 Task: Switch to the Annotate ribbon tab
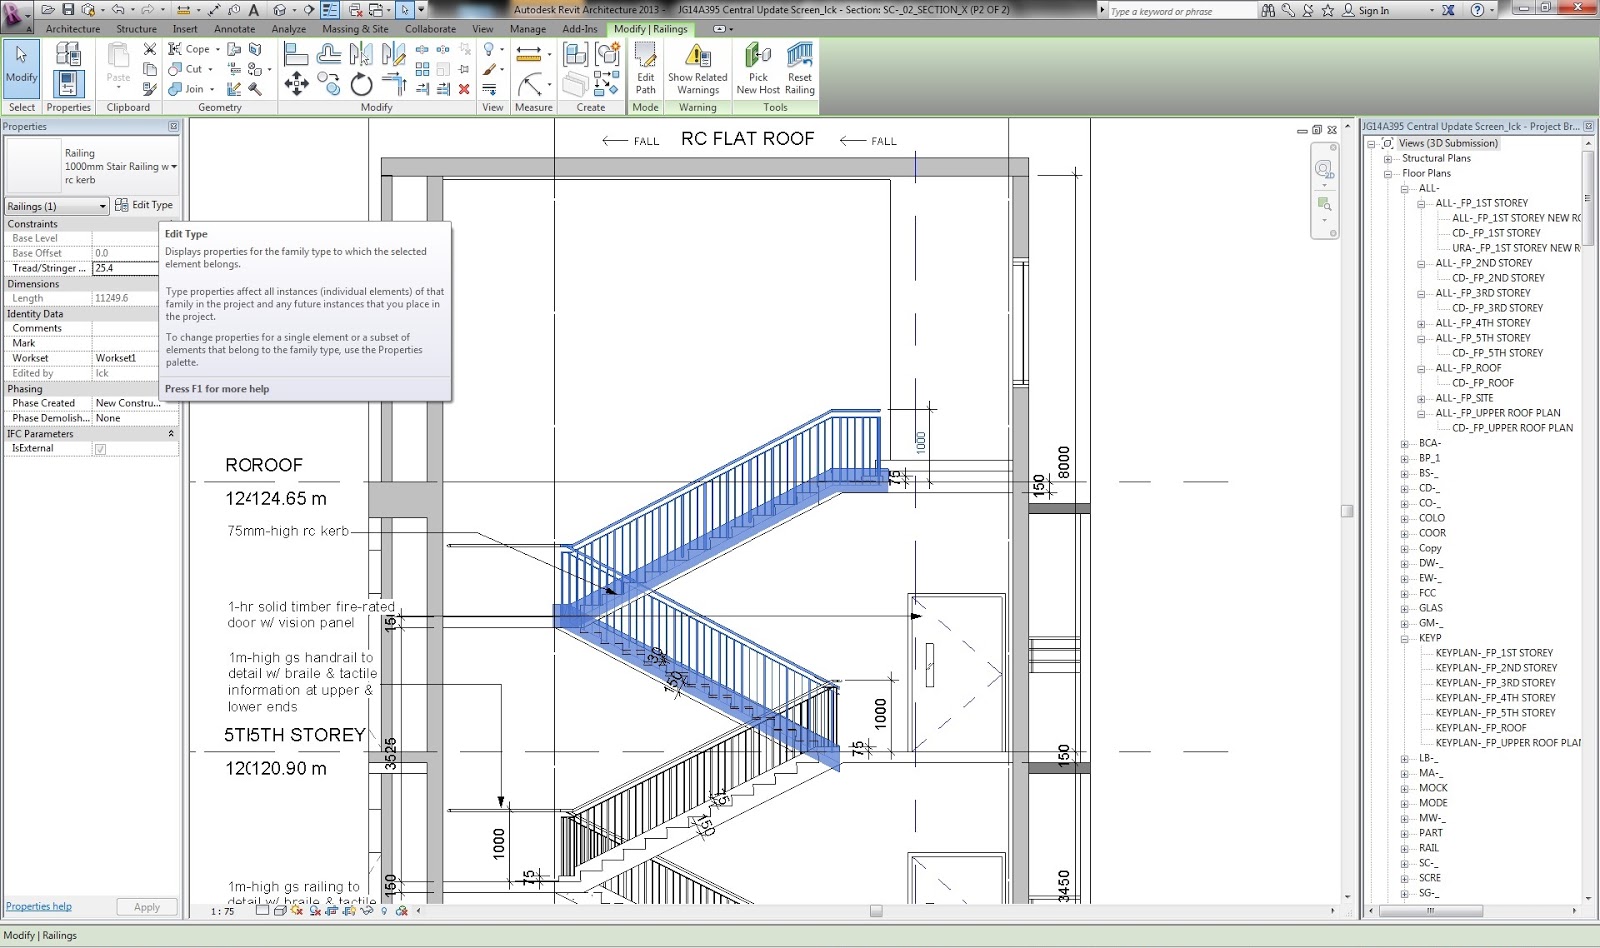tap(234, 29)
